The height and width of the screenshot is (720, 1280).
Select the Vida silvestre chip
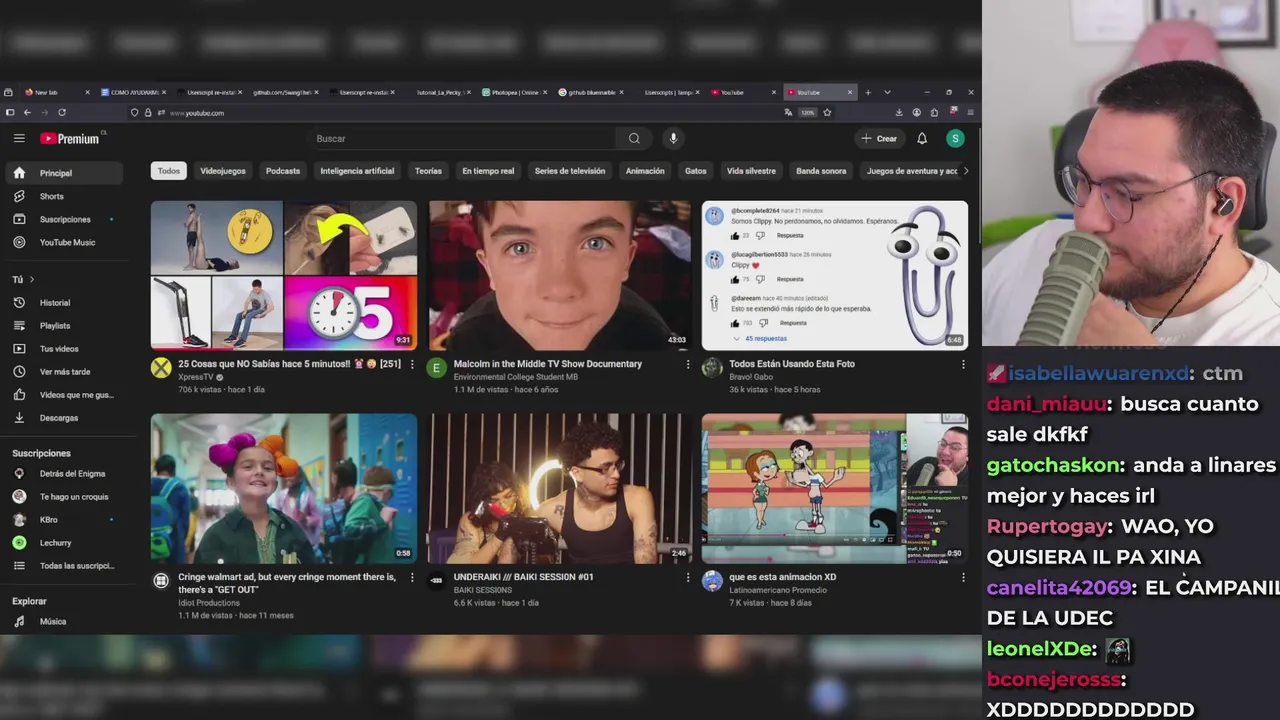coord(751,171)
